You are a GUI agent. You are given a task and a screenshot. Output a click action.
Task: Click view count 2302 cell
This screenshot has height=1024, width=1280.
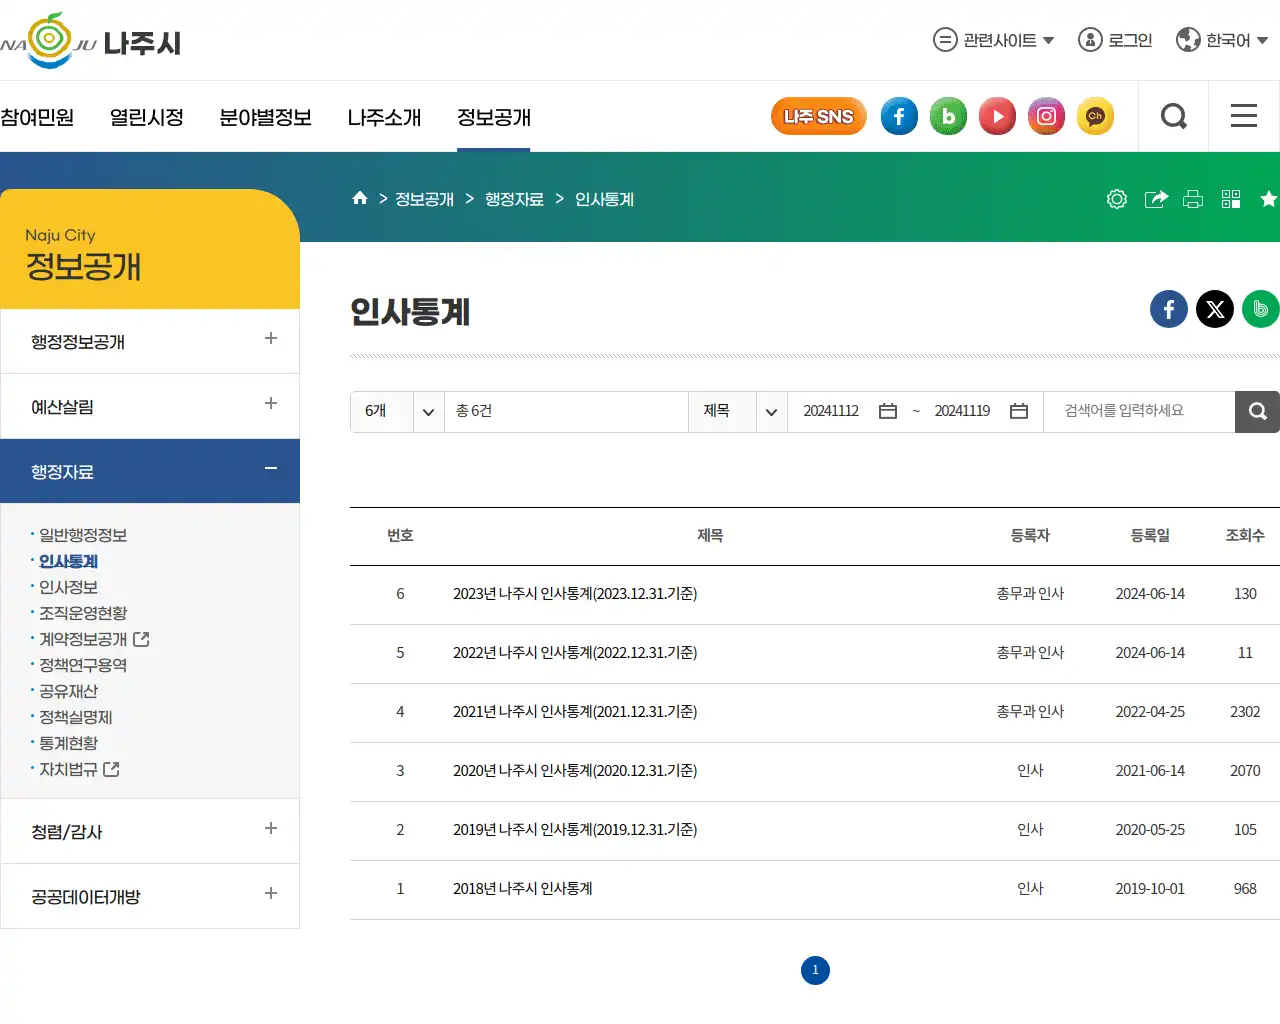(x=1245, y=712)
